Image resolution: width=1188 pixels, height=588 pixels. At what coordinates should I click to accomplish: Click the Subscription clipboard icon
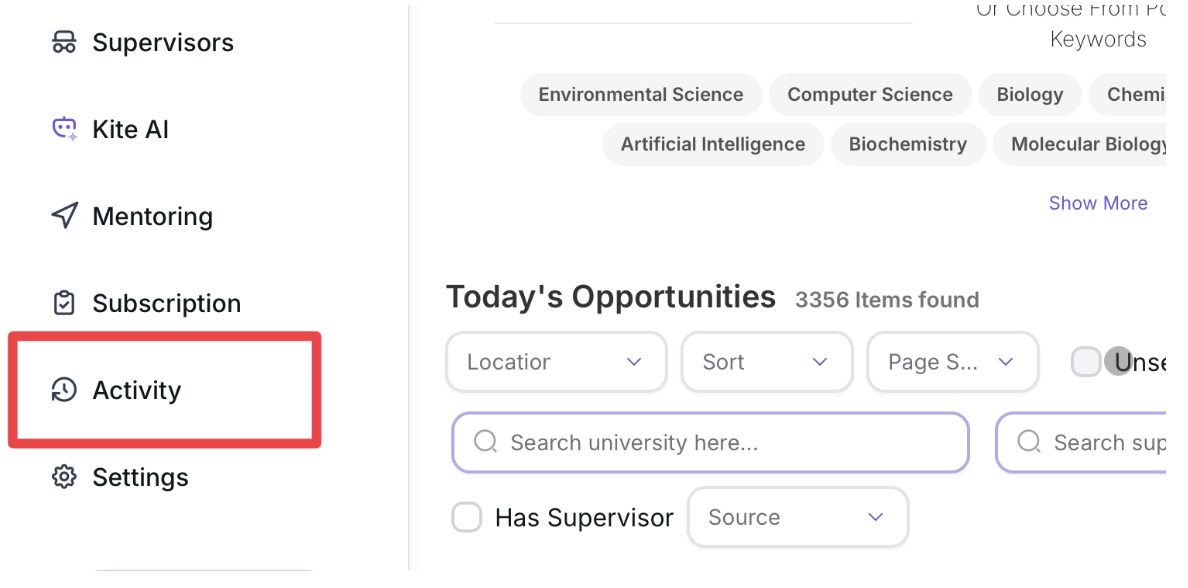click(x=64, y=303)
